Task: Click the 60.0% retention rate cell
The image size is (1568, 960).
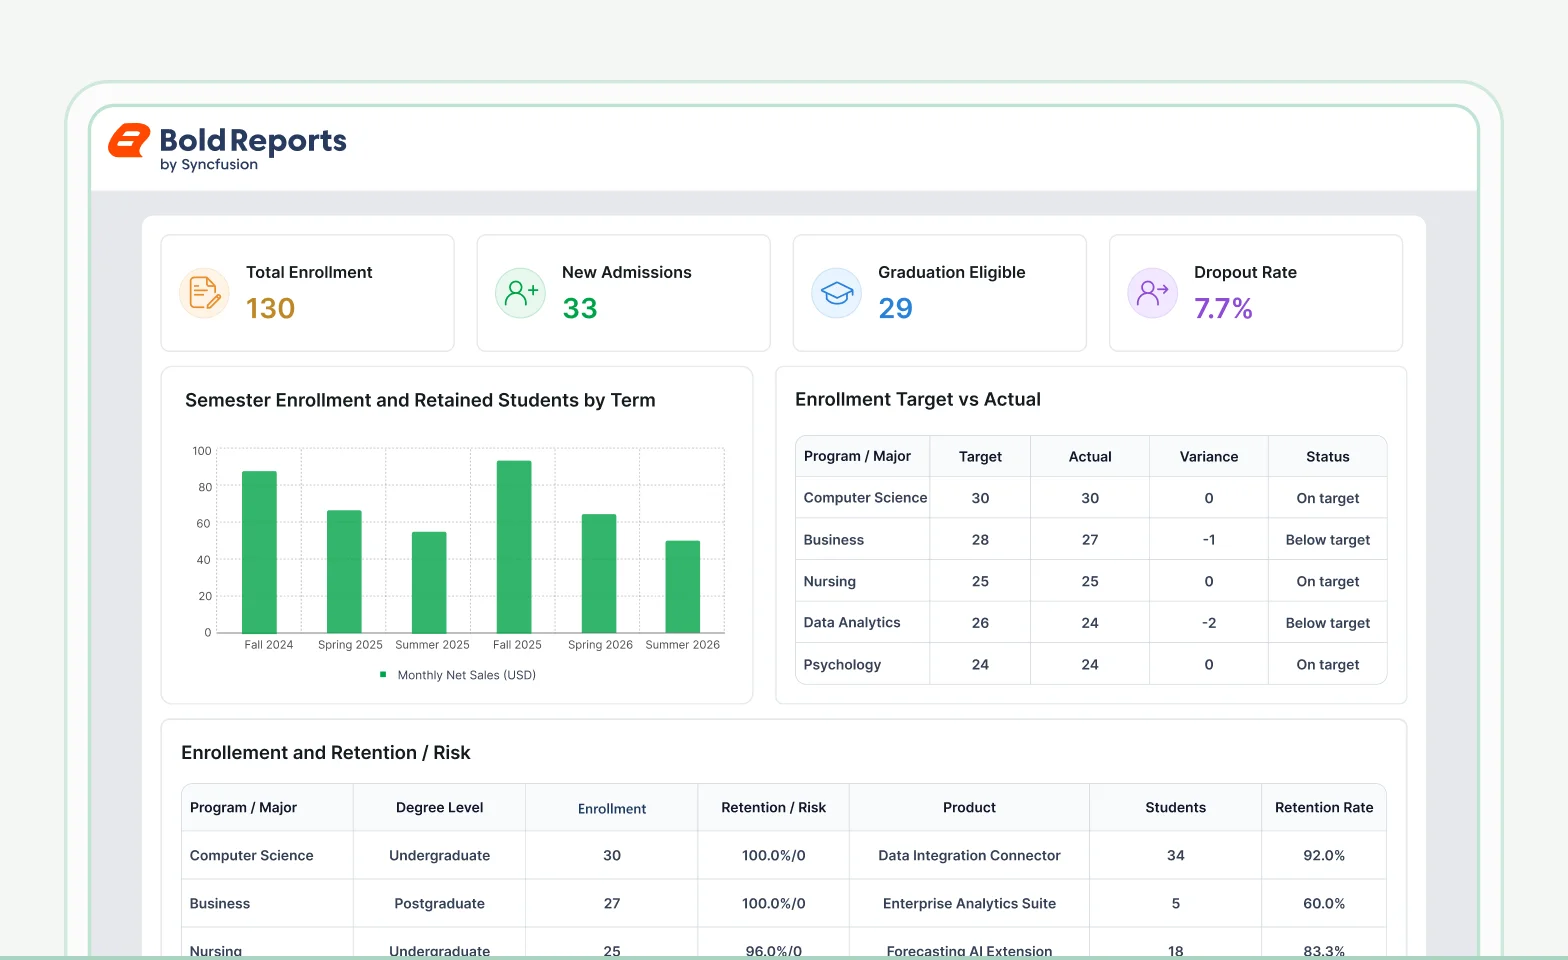Action: (x=1324, y=903)
